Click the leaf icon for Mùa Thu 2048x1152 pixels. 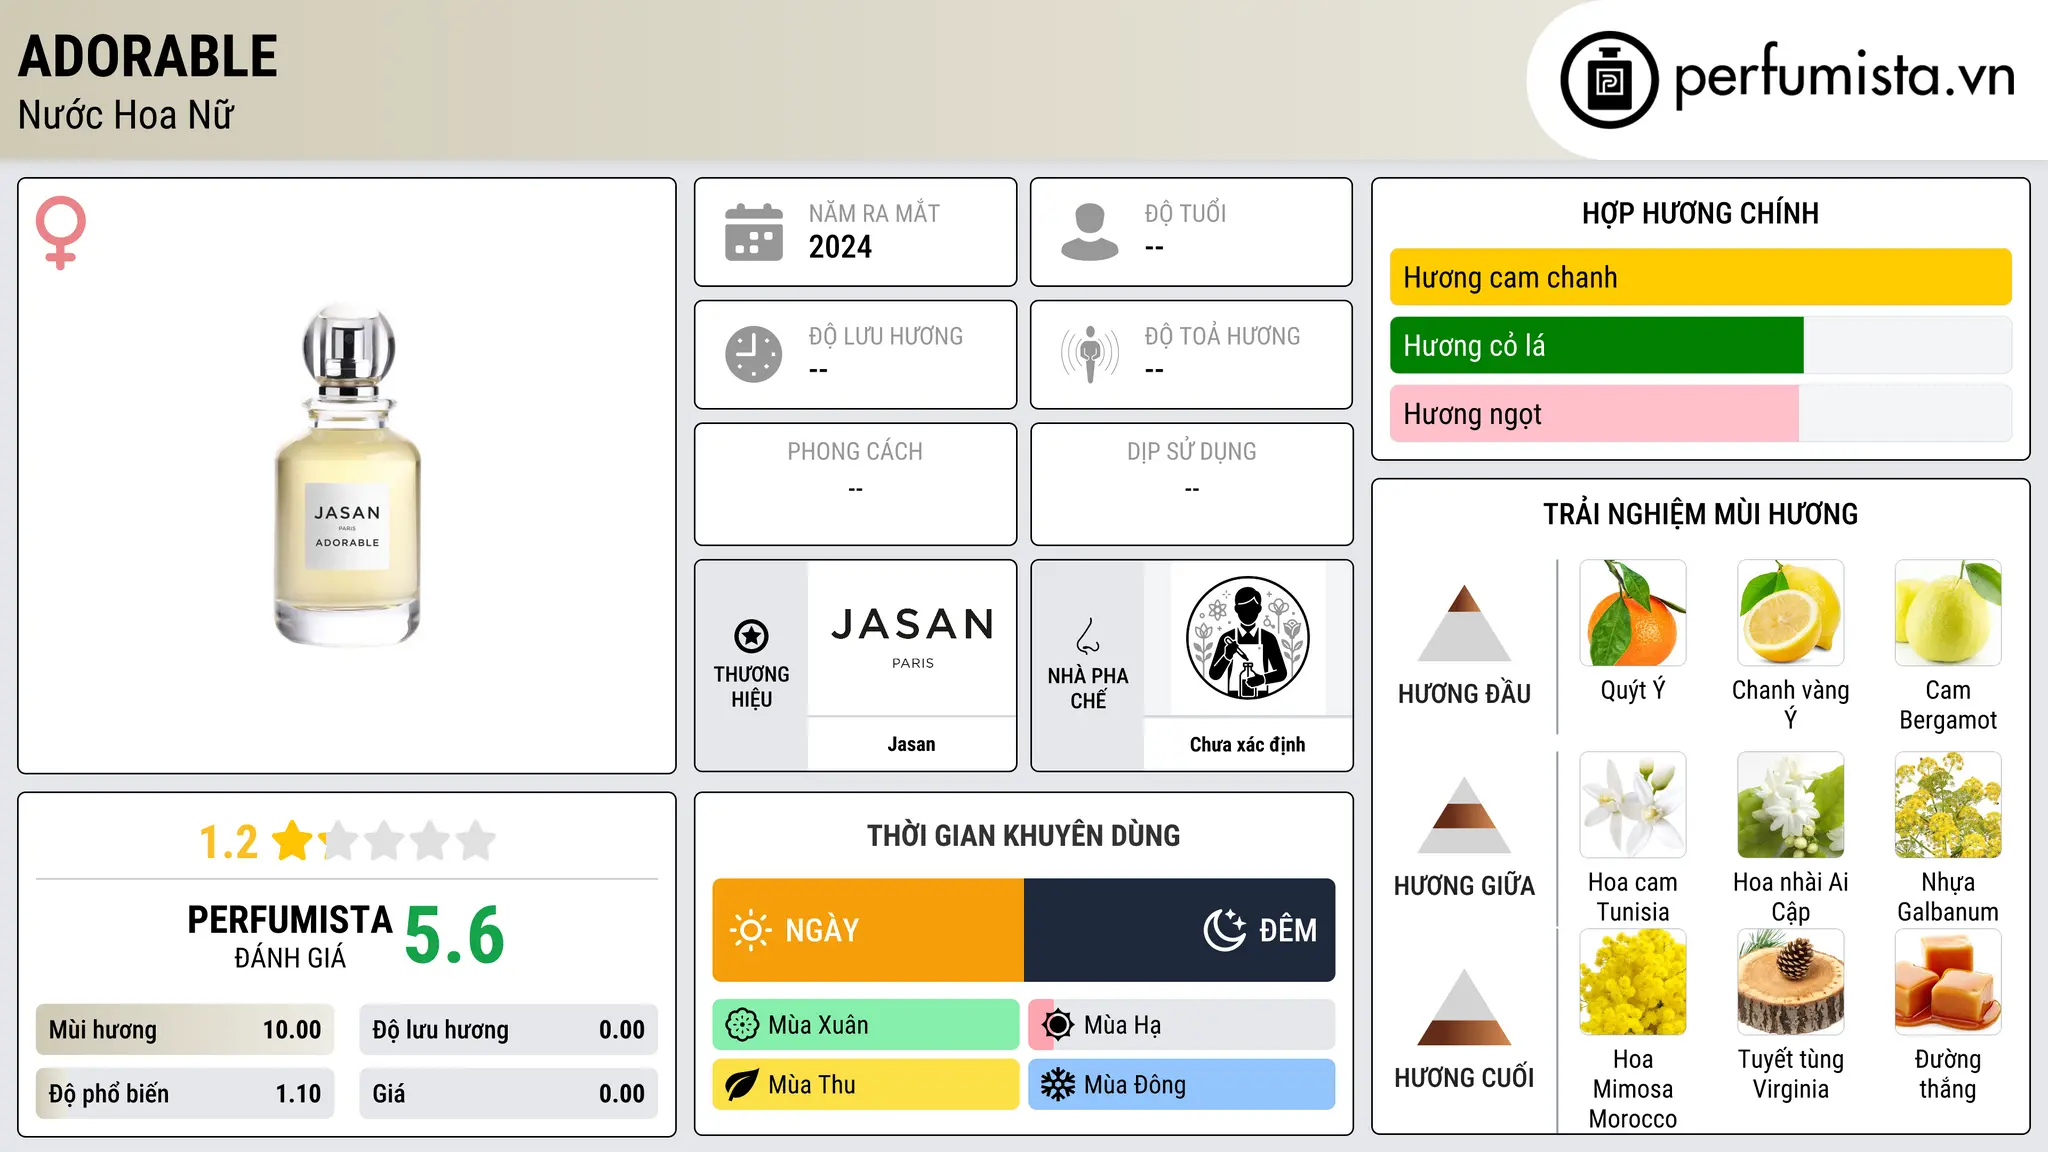742,1085
